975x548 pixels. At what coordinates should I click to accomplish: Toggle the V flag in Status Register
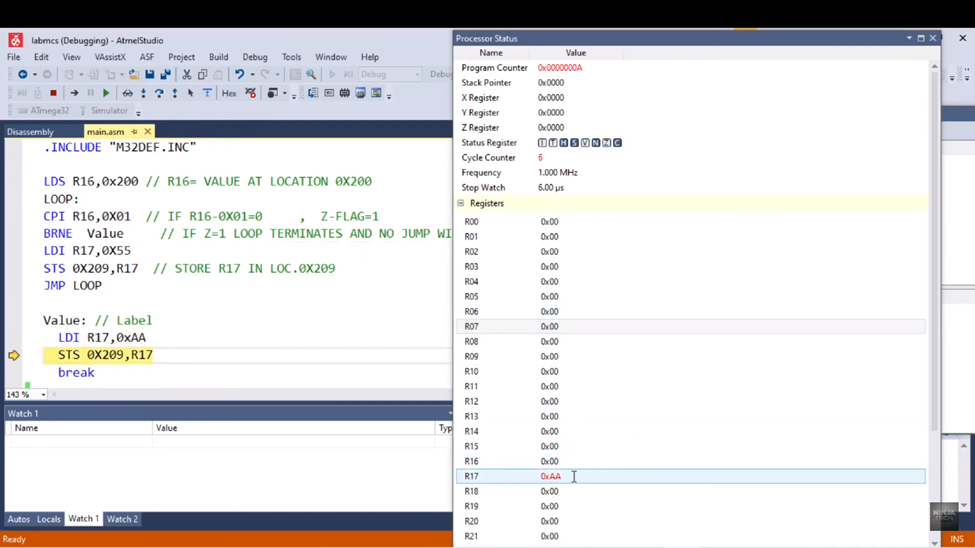(x=585, y=143)
